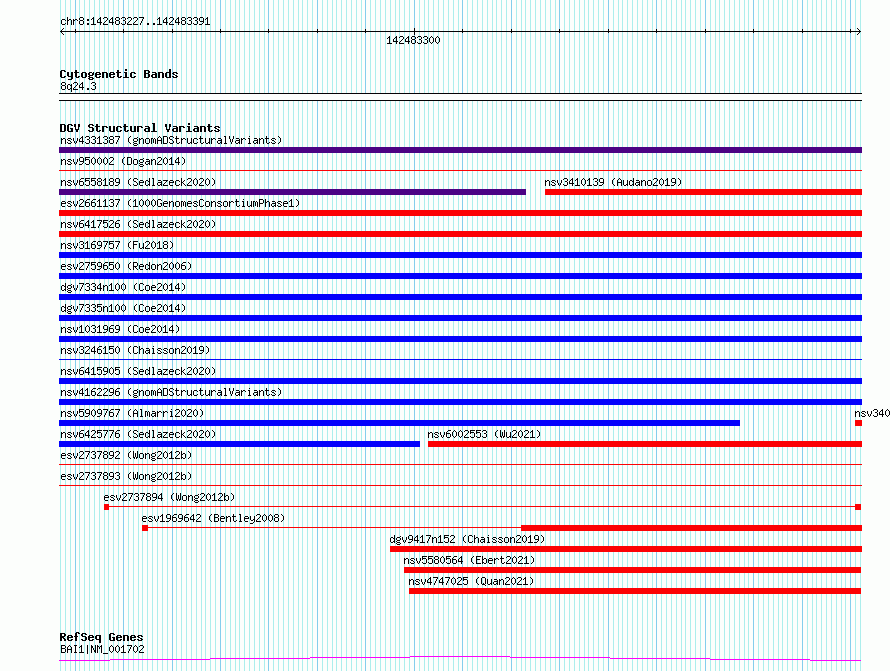
Task: Select the nsv6417526 (Sedlazeck2020) label
Action: click(x=138, y=224)
